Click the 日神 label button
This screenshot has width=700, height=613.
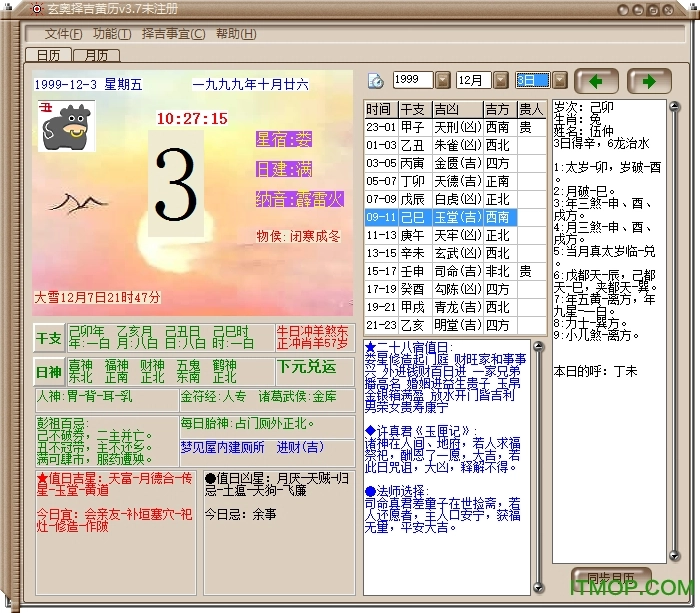(48, 372)
